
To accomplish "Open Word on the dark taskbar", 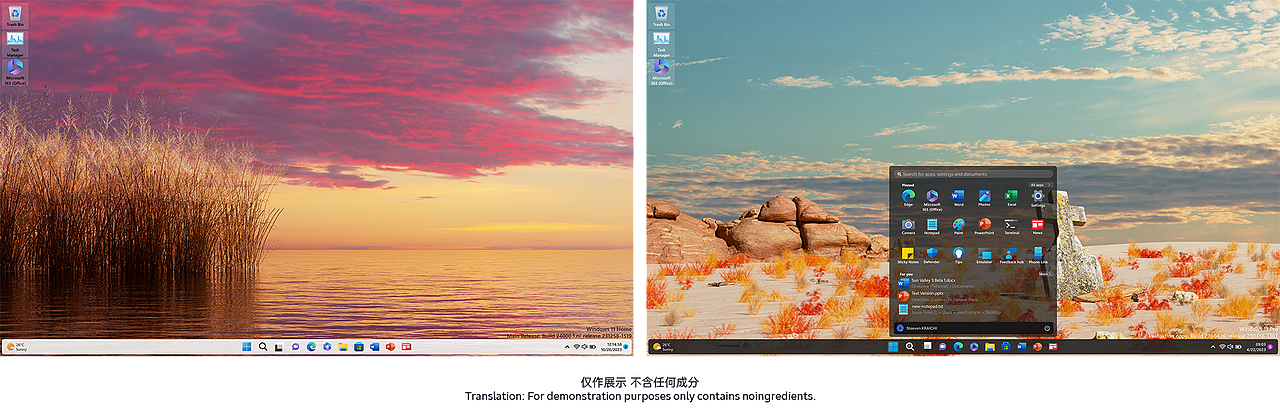I will pyautogui.click(x=1021, y=346).
